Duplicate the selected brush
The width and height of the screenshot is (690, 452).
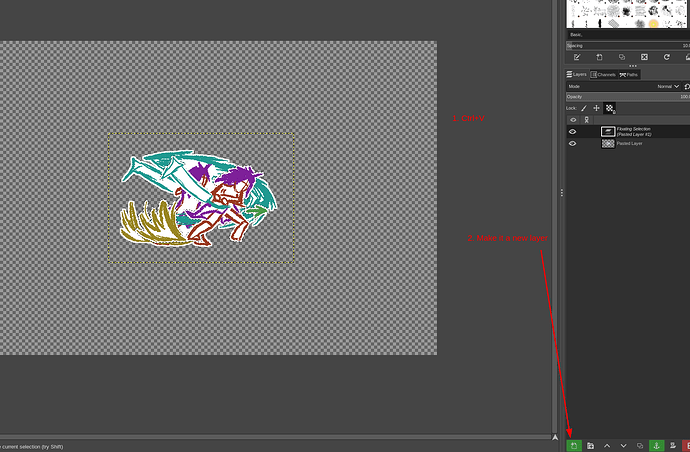(x=622, y=57)
